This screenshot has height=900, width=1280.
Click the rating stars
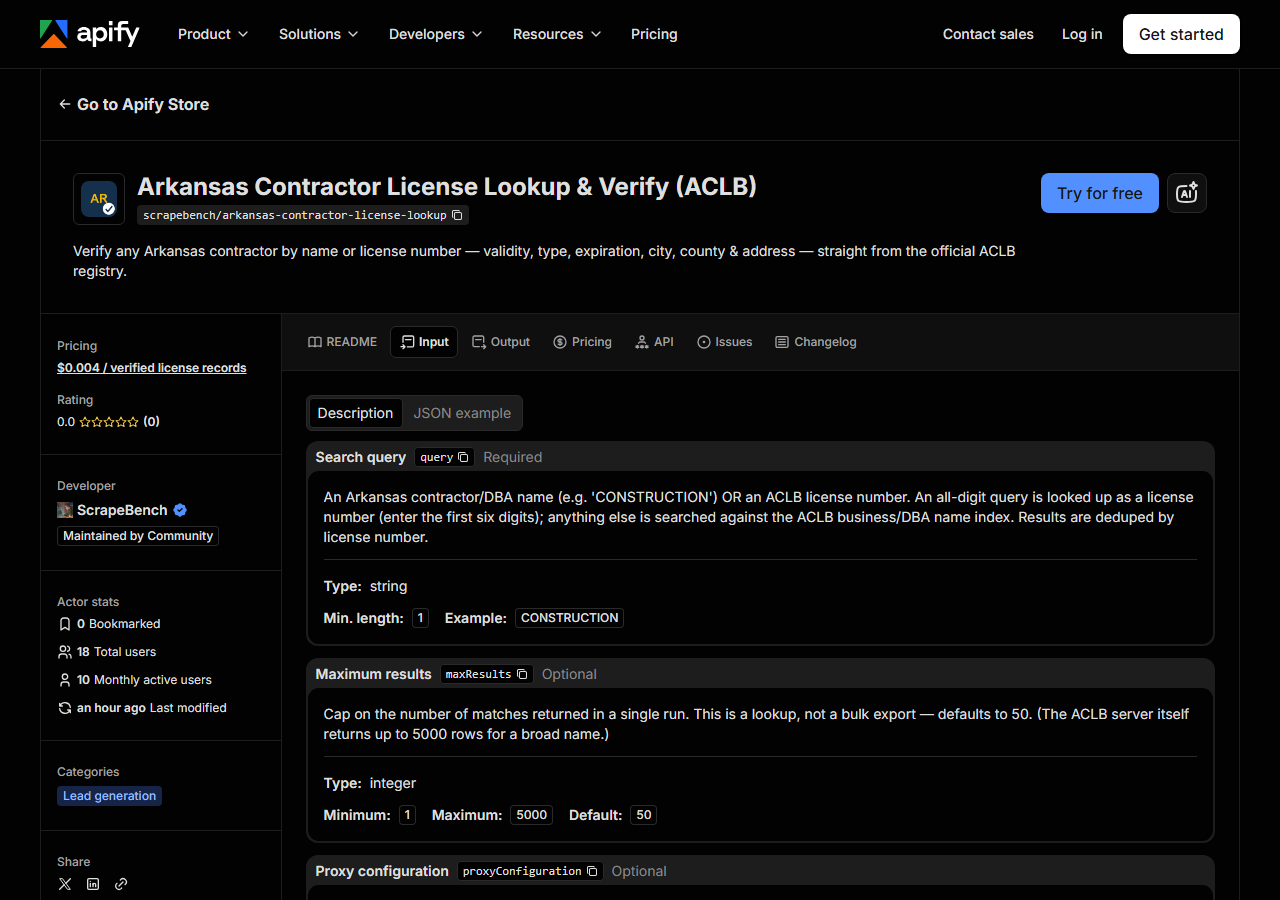tap(109, 422)
